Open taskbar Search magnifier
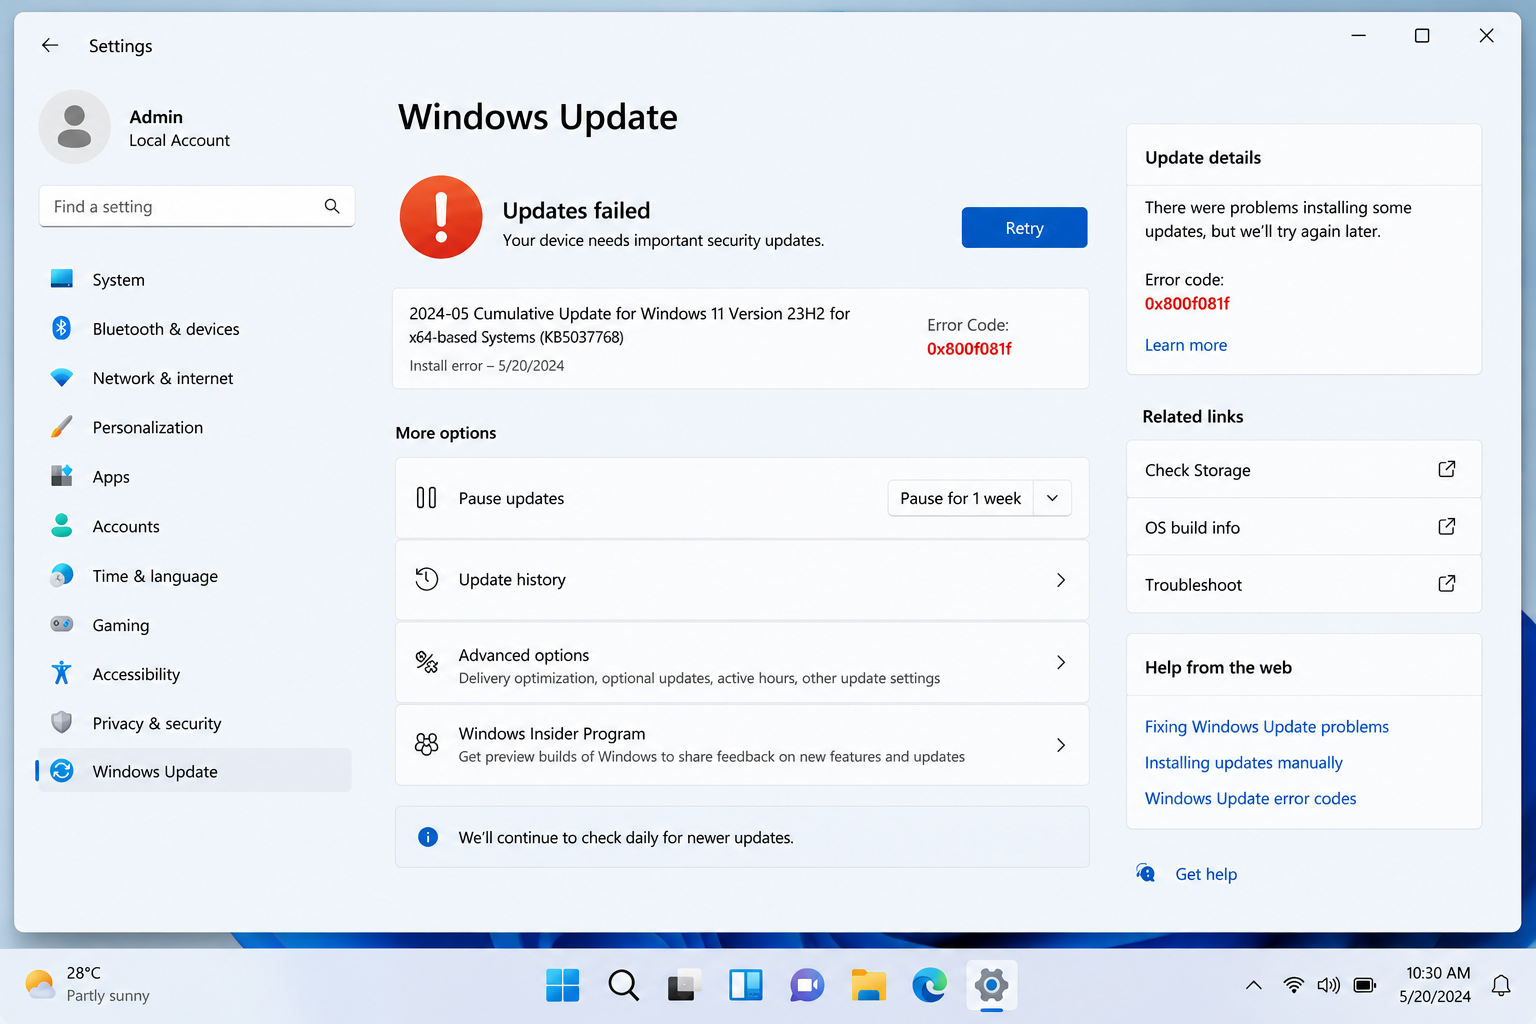 624,985
